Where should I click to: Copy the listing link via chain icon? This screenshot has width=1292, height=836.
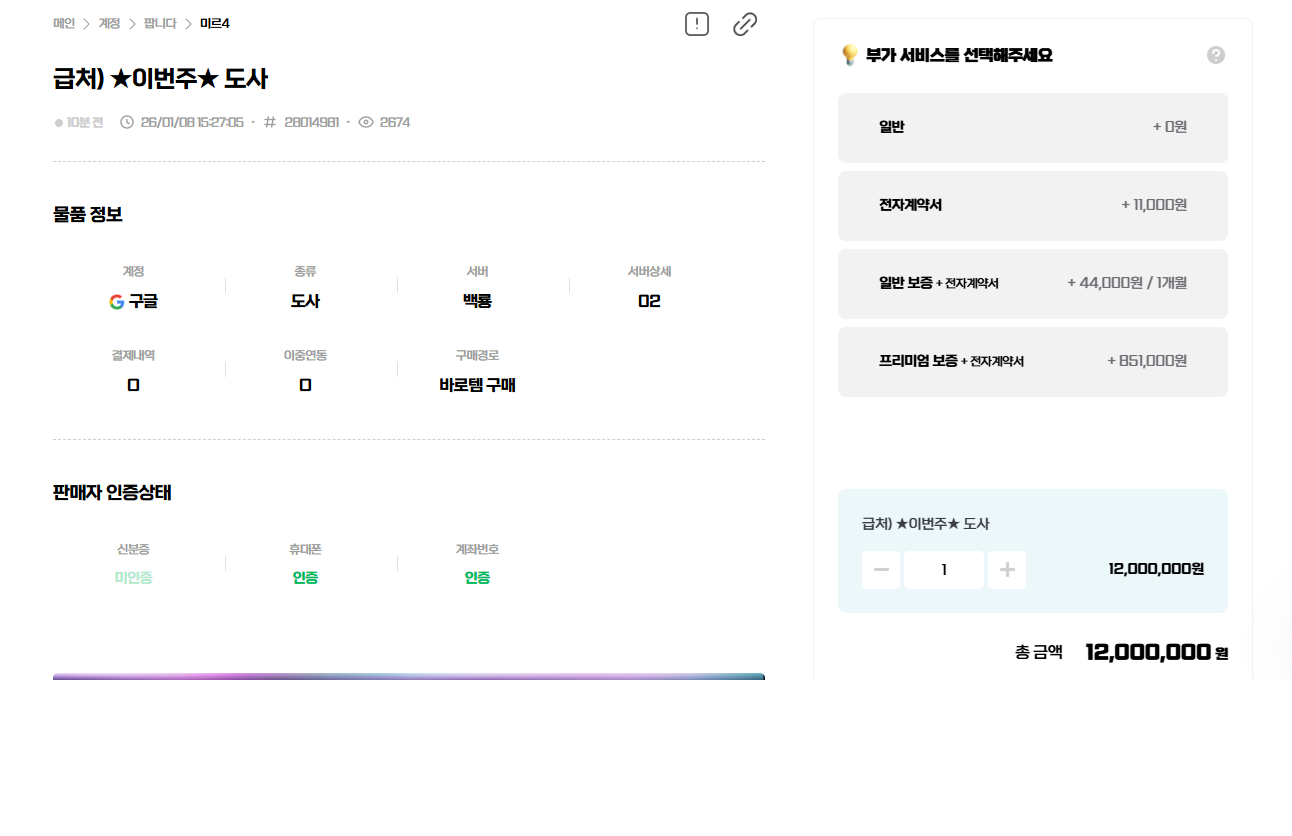click(745, 24)
